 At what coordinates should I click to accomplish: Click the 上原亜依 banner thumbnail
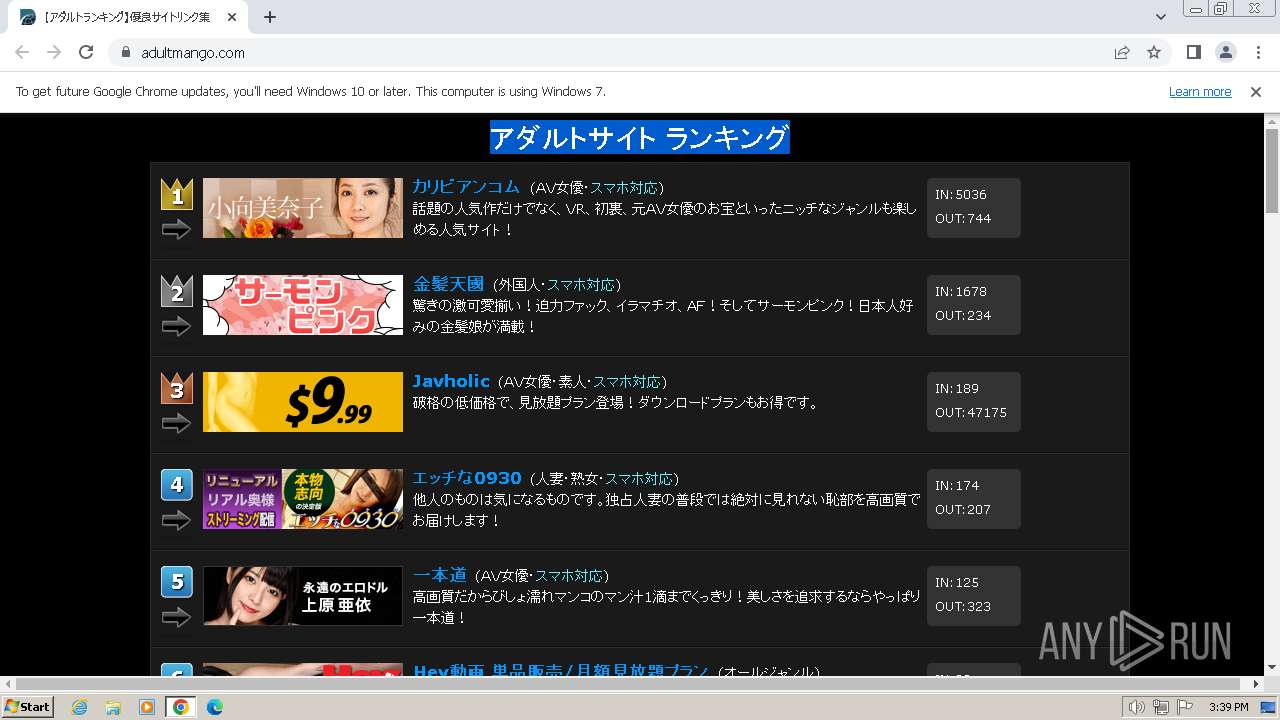(x=303, y=596)
